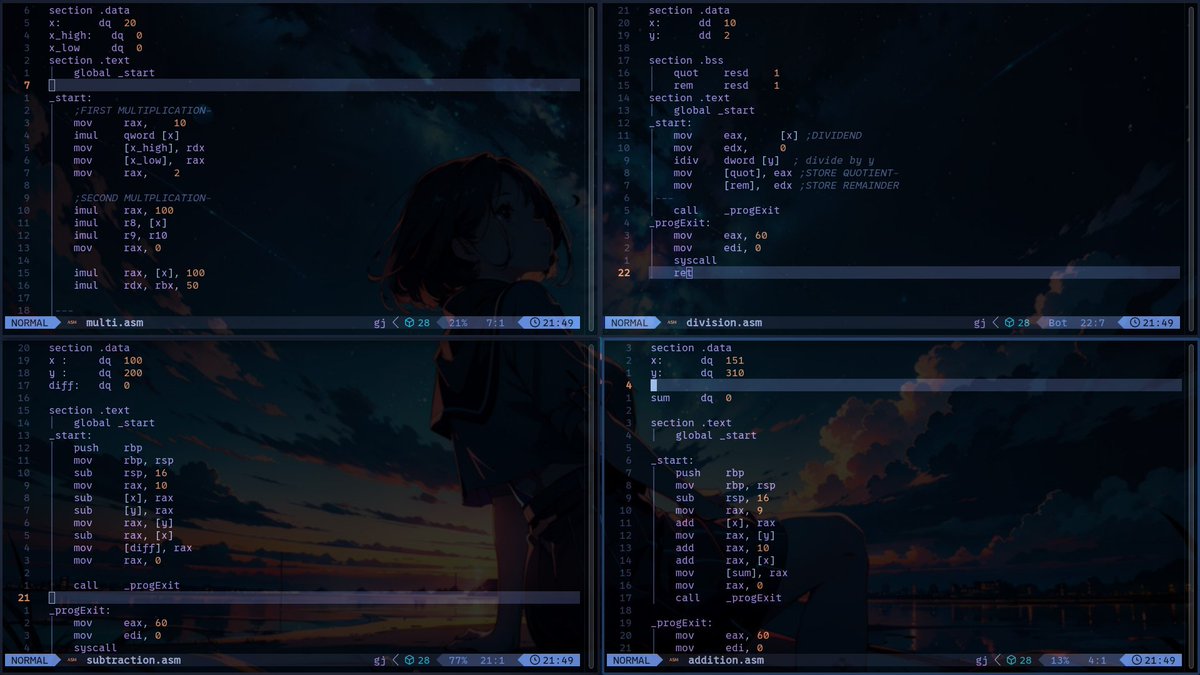The height and width of the screenshot is (675, 1200).
Task: Click the 77% scroll indicator in subtraction.asm
Action: pos(458,661)
